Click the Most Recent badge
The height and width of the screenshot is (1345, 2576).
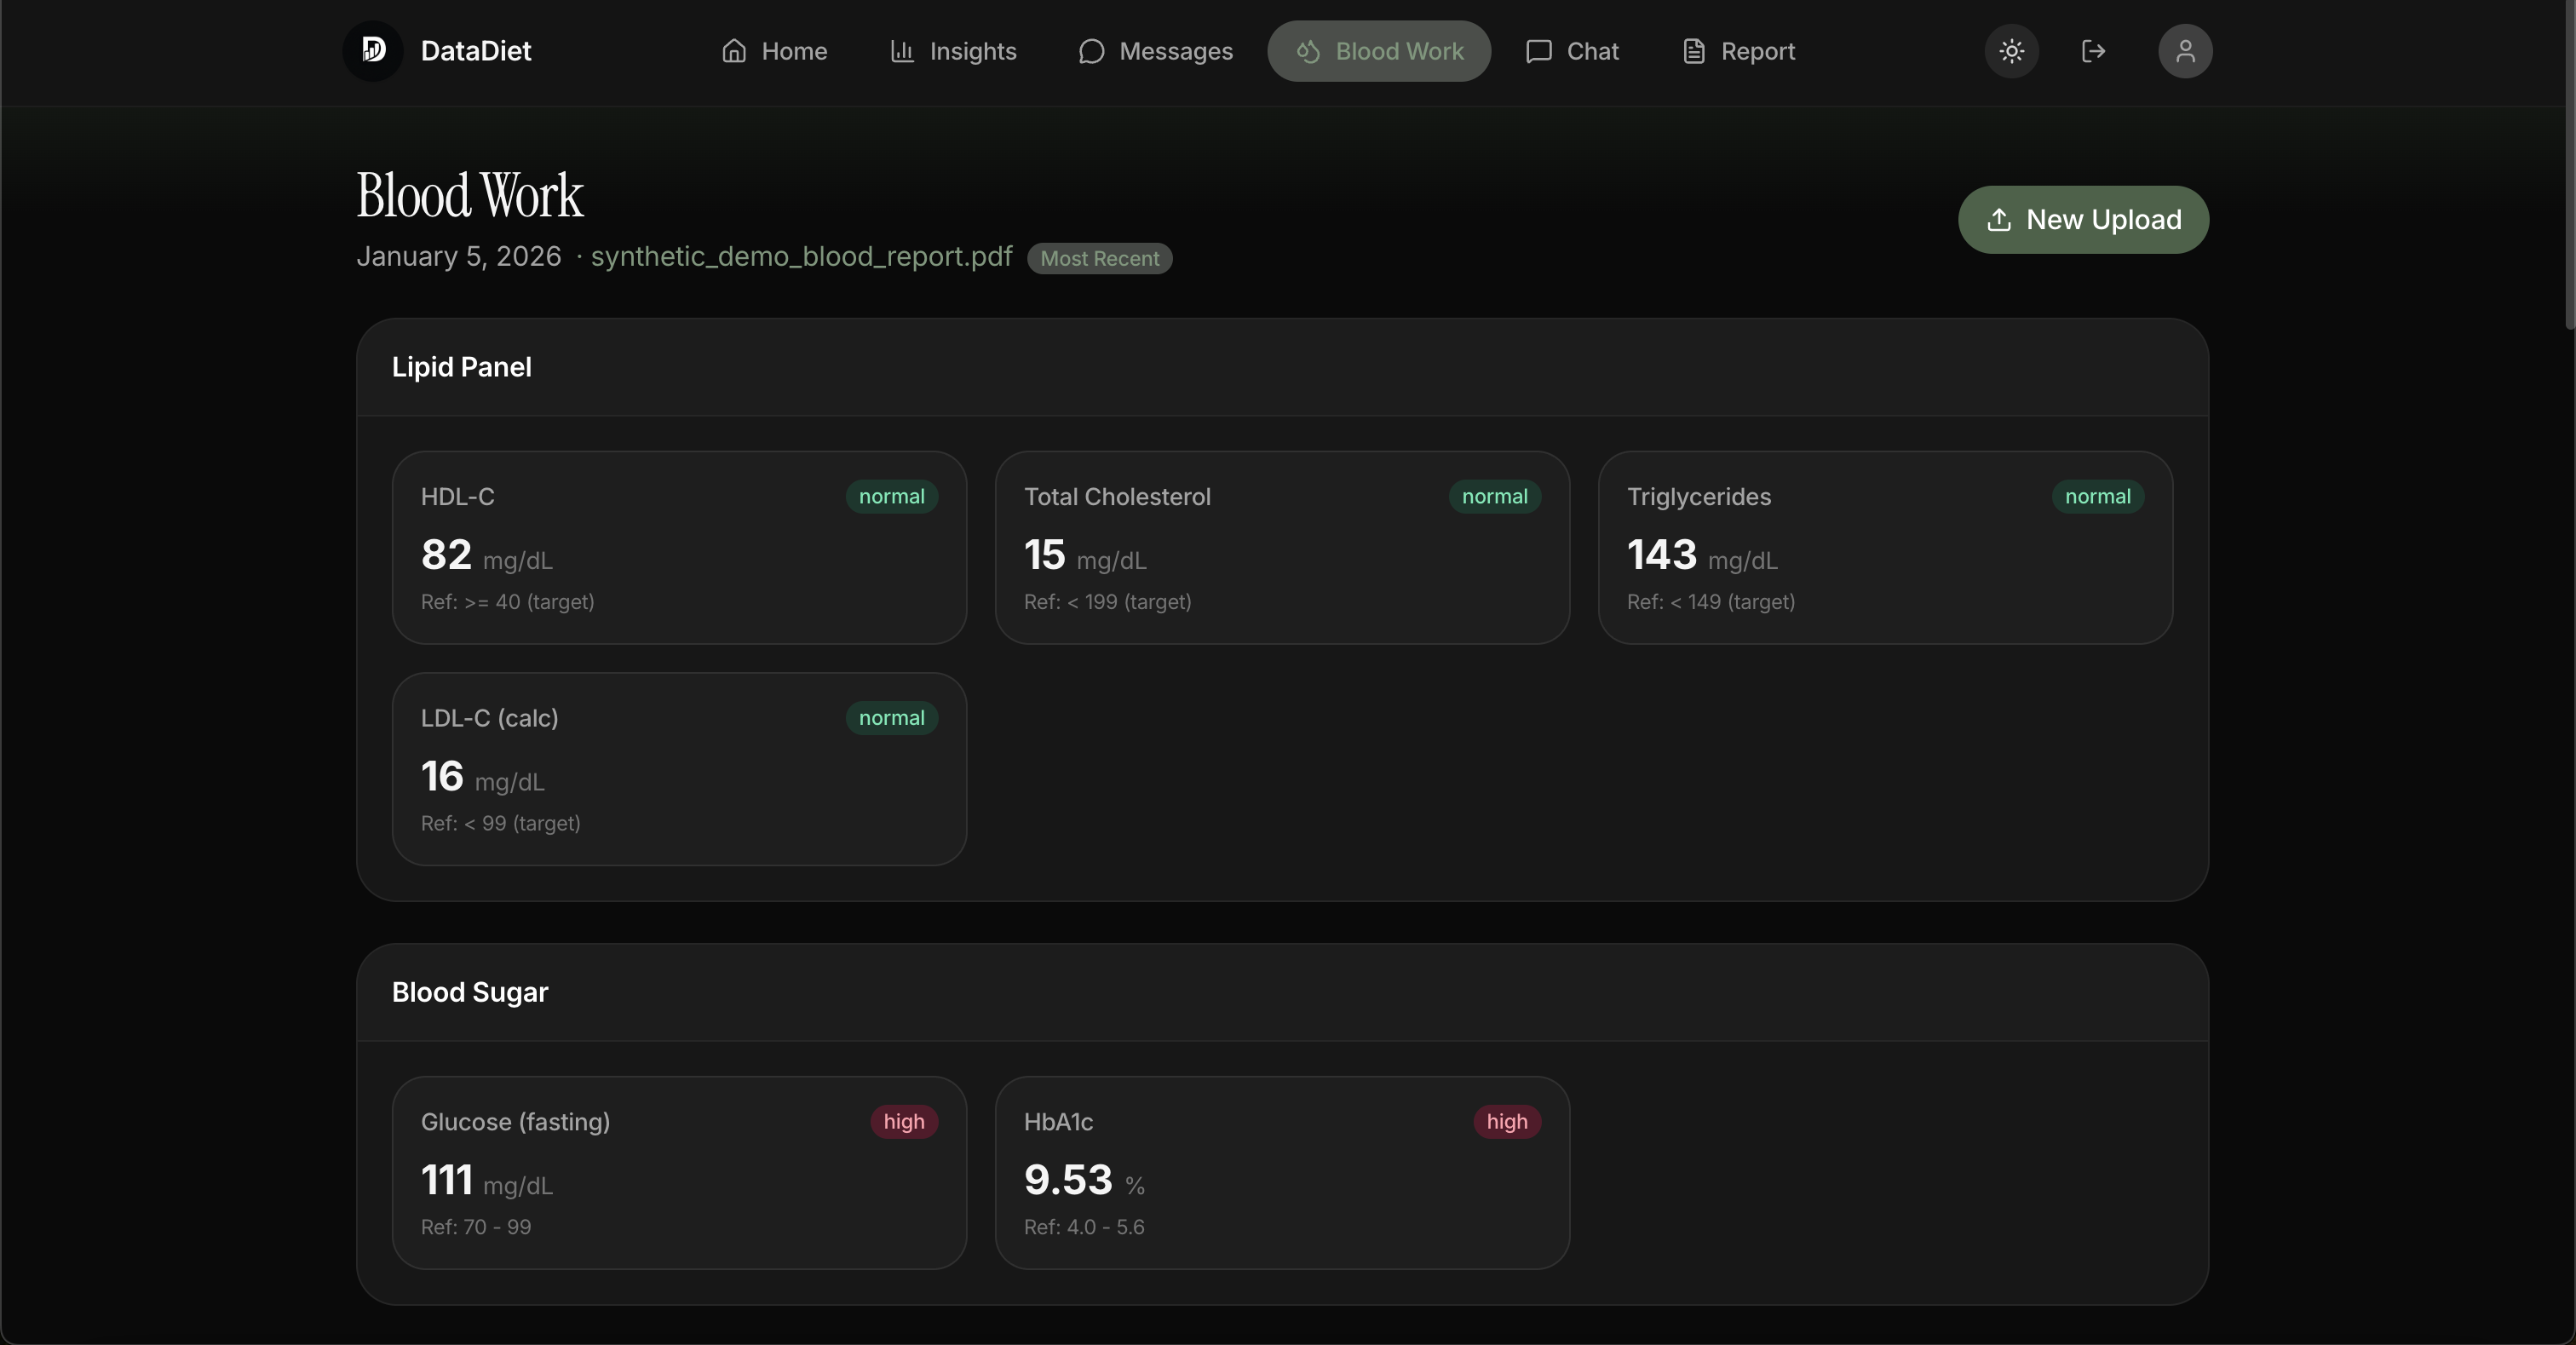[1099, 259]
